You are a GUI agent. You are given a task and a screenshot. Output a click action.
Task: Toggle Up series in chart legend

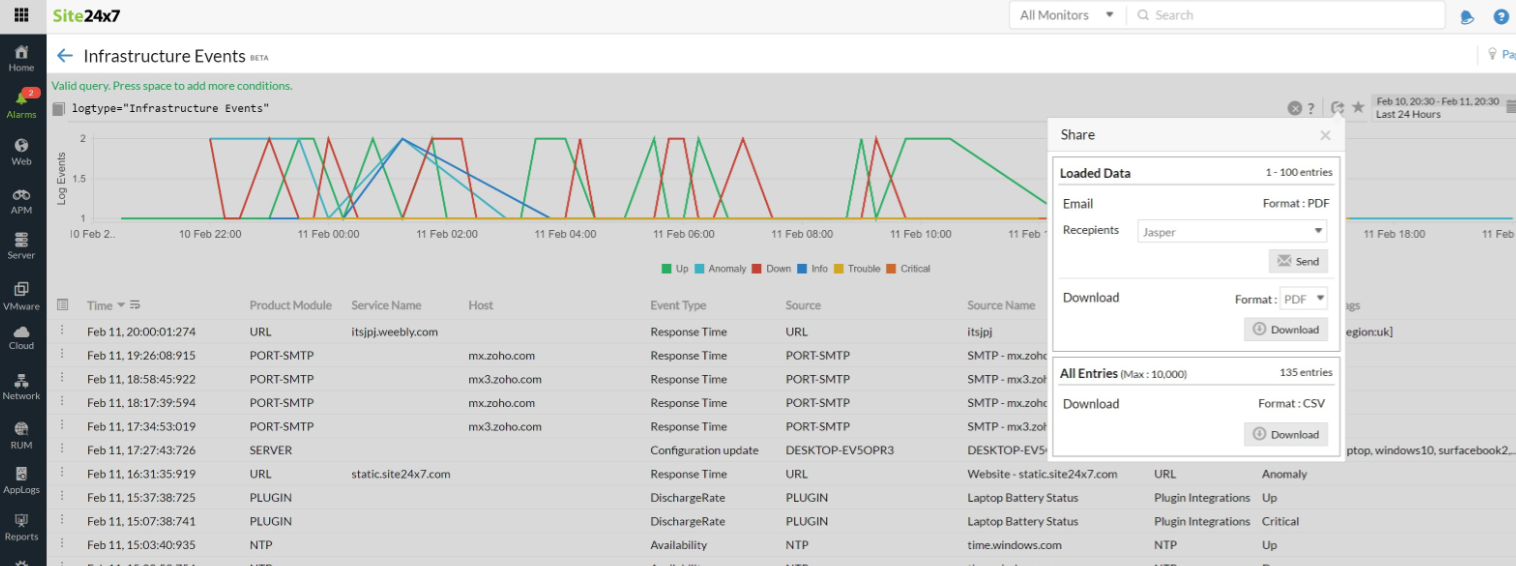coord(675,268)
